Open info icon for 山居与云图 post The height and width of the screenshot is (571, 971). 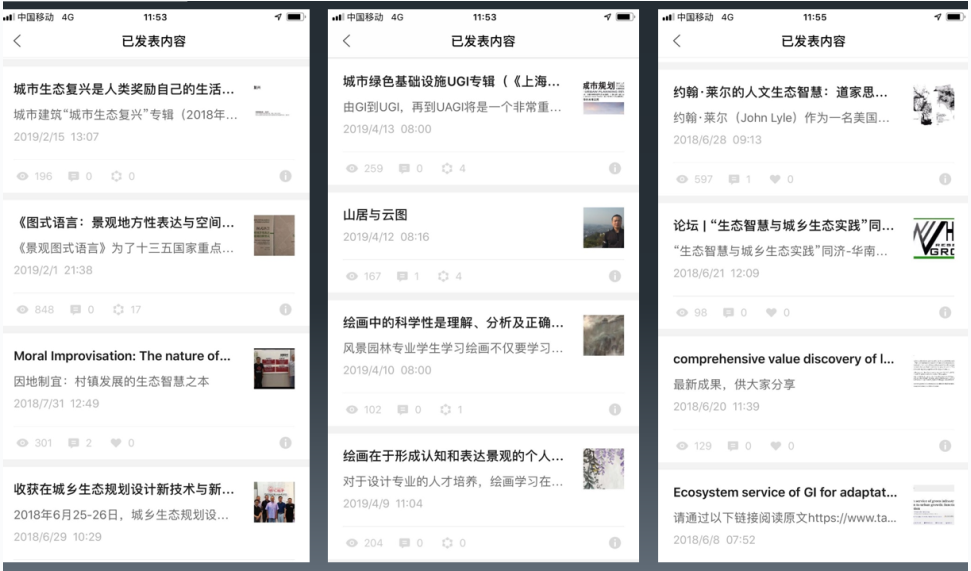click(x=615, y=276)
